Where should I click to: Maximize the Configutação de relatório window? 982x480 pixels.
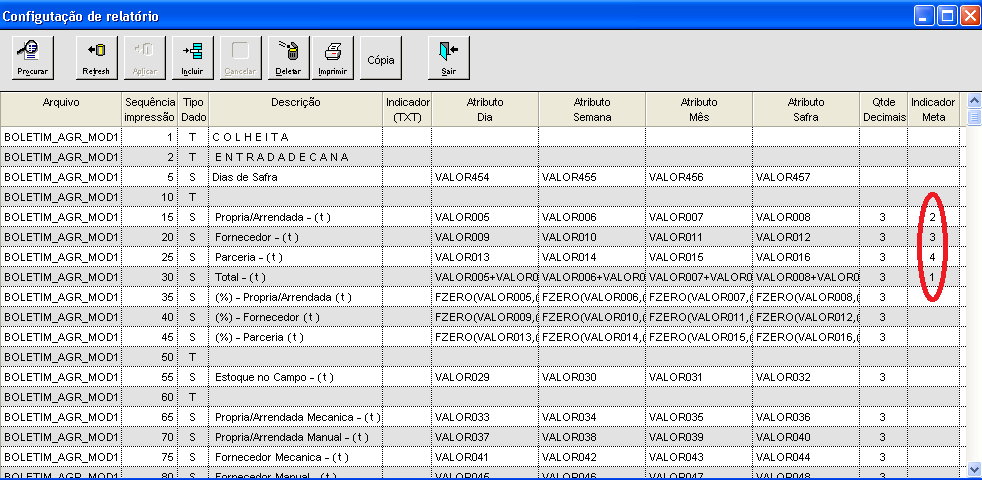pos(947,16)
